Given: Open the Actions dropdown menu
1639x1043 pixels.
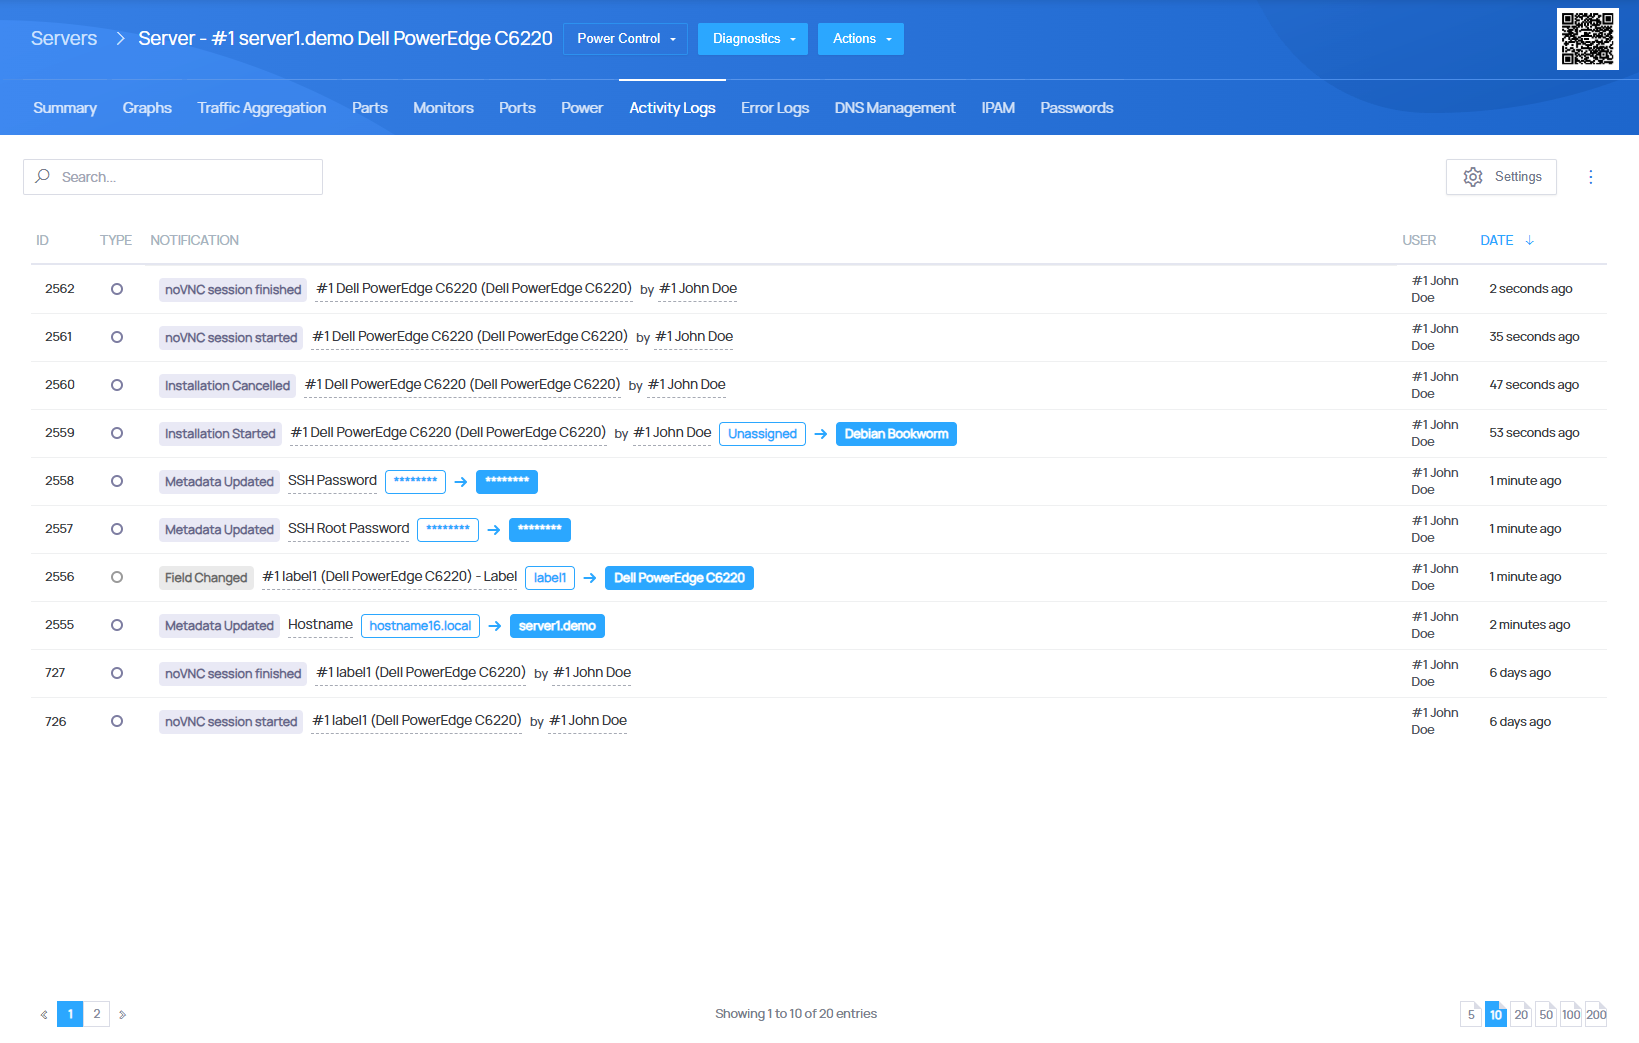Looking at the screenshot, I should [x=861, y=39].
